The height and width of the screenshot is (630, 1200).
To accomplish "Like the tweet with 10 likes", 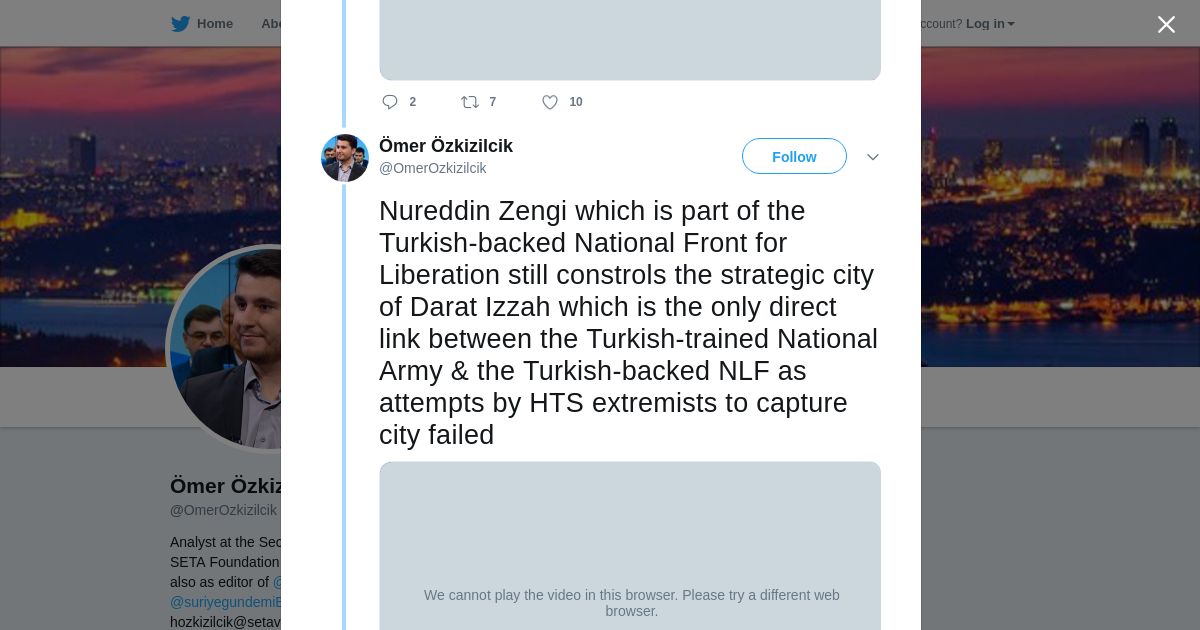I will tap(550, 102).
